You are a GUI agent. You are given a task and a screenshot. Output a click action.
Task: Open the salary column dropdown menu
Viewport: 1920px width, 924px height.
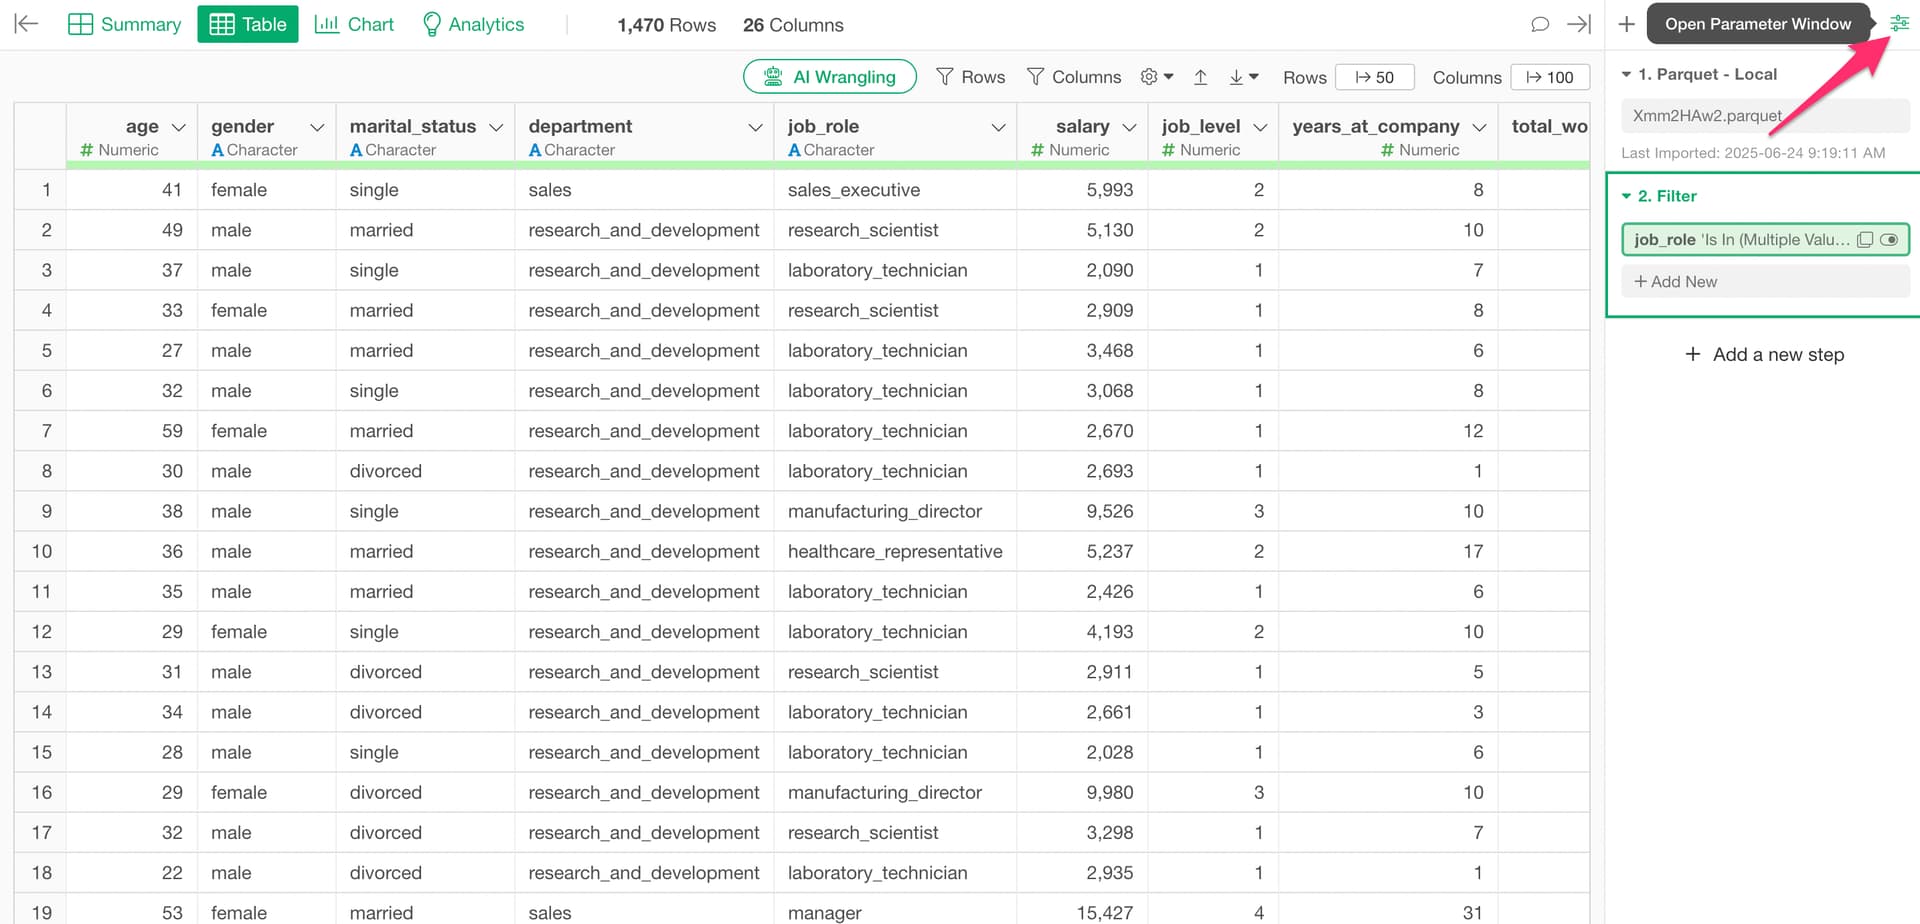tap(1129, 127)
